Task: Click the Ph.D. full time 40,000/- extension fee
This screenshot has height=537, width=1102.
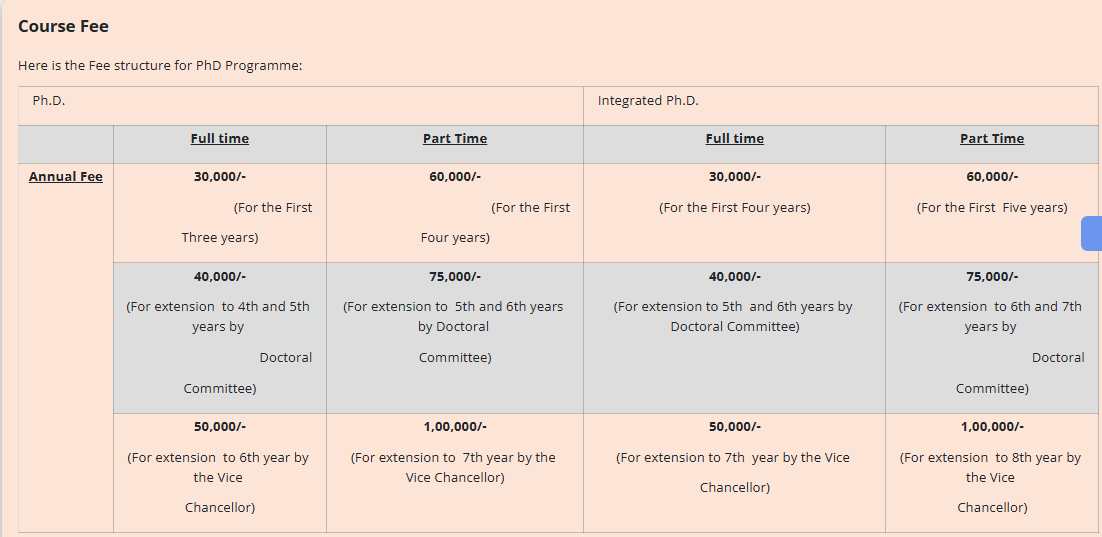Action: (x=219, y=276)
